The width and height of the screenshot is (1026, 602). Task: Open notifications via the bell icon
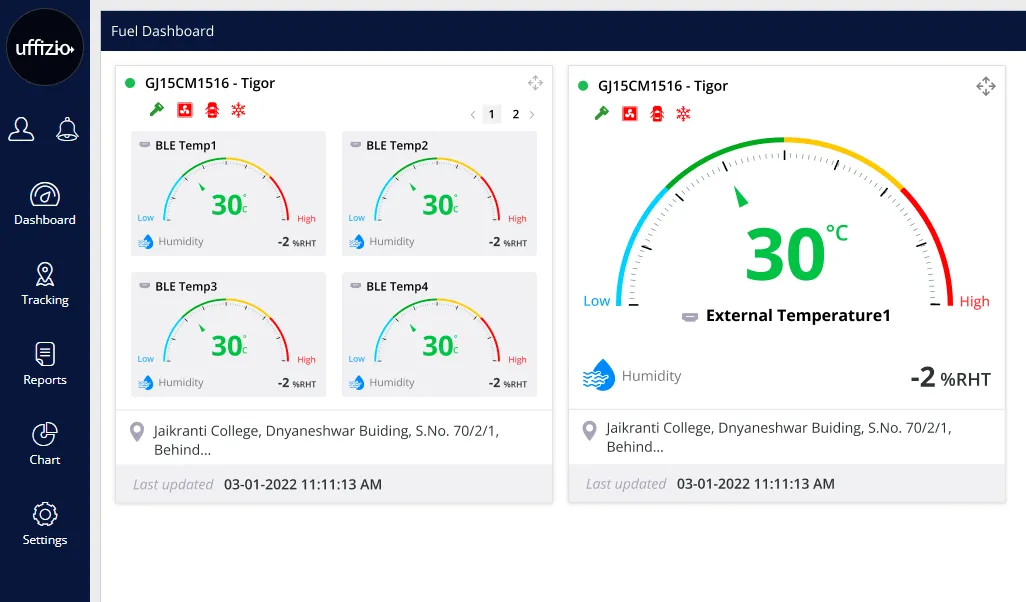pos(67,128)
